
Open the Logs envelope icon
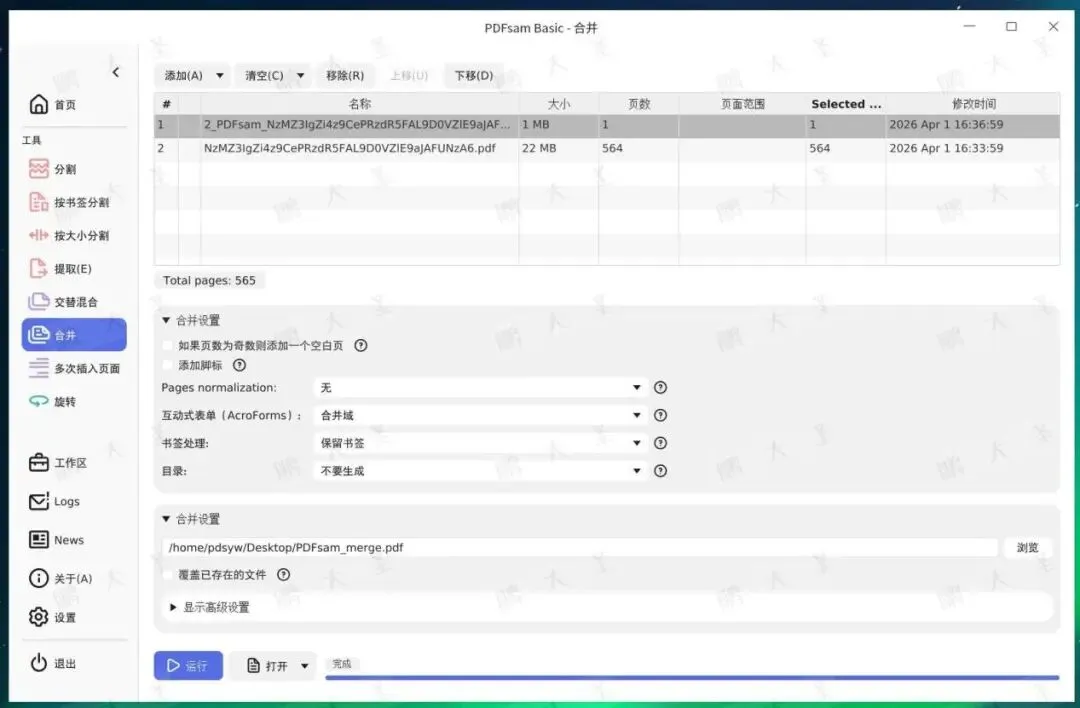tap(39, 501)
